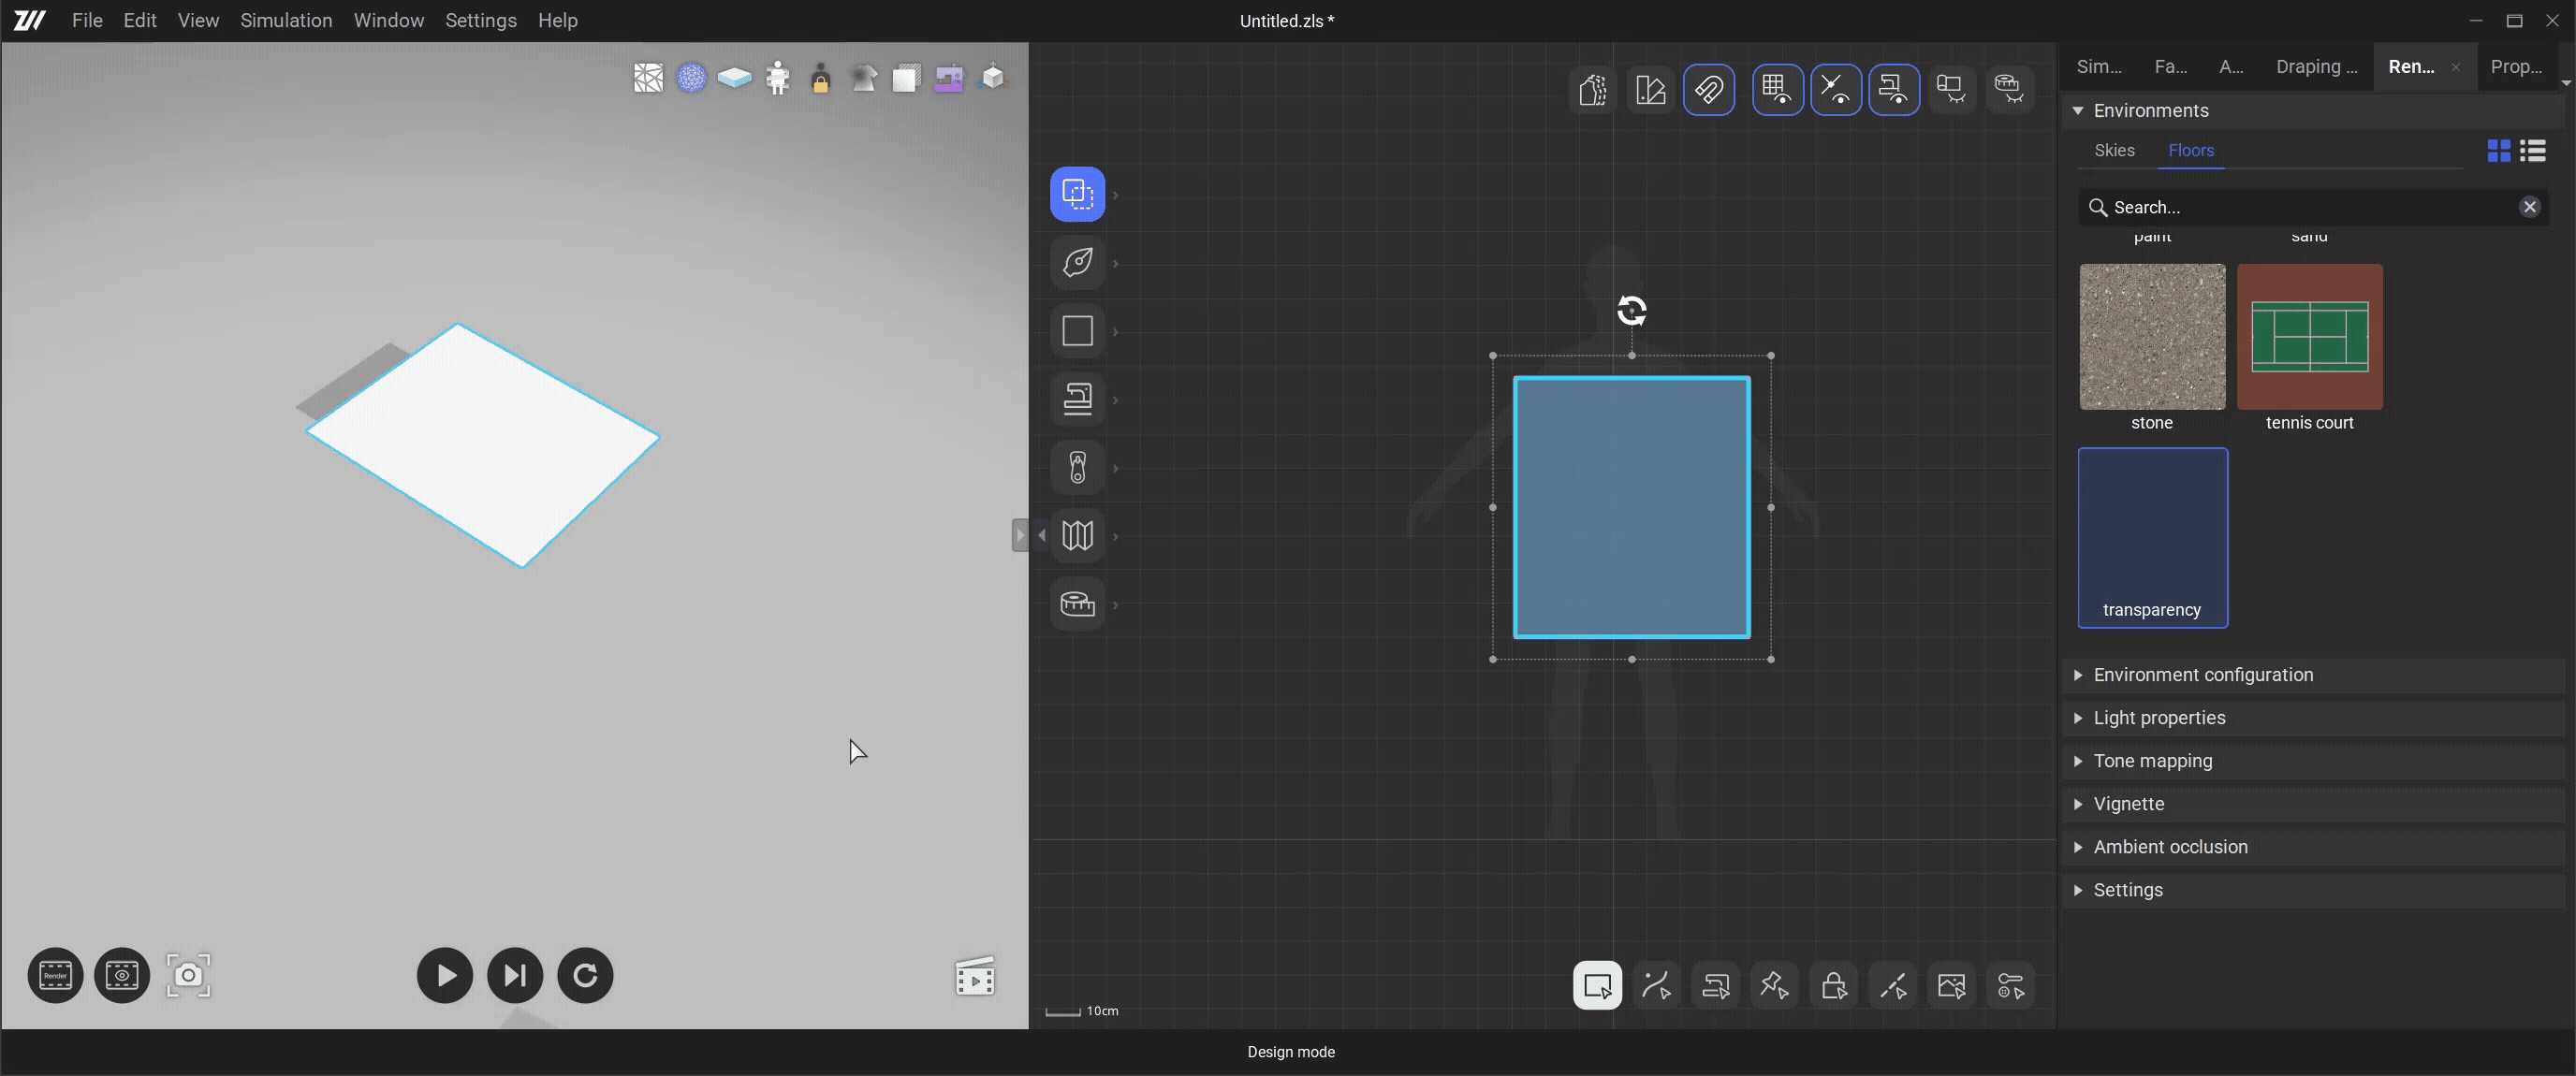Screen dimensions: 2576x1076
Task: Select the Floors tab
Action: click(2190, 150)
